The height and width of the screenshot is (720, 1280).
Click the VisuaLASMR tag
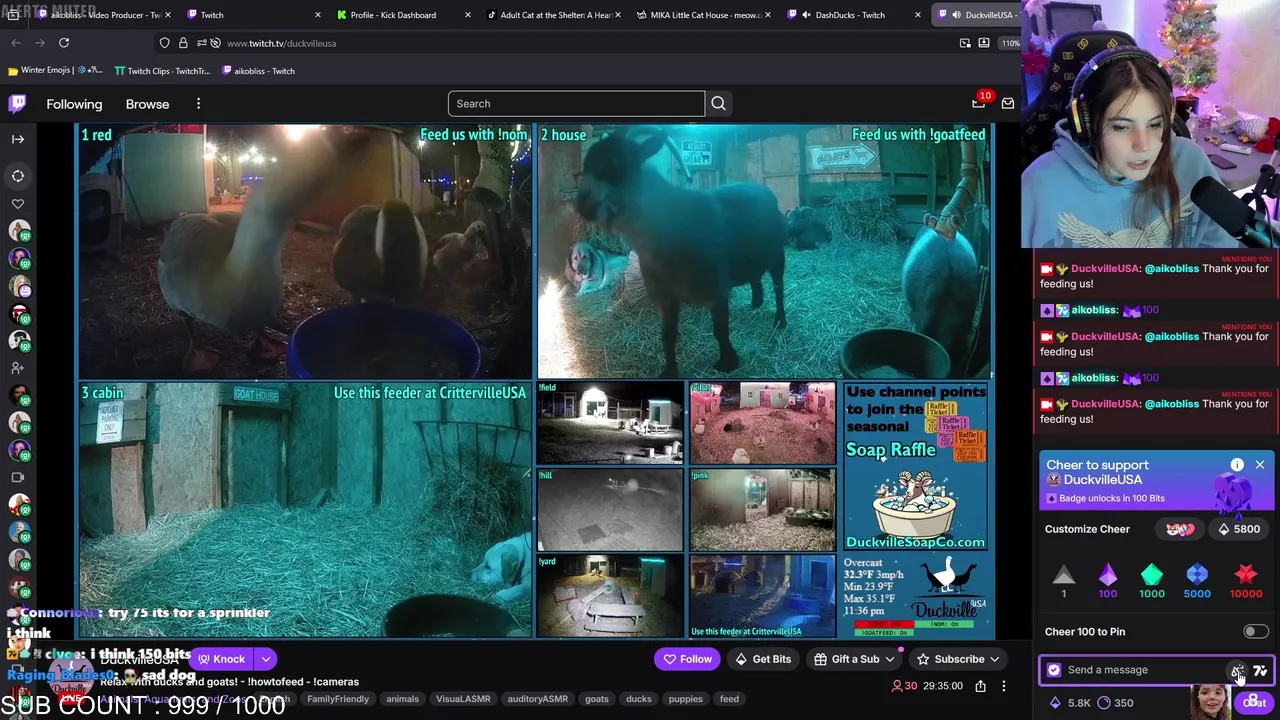click(x=463, y=699)
